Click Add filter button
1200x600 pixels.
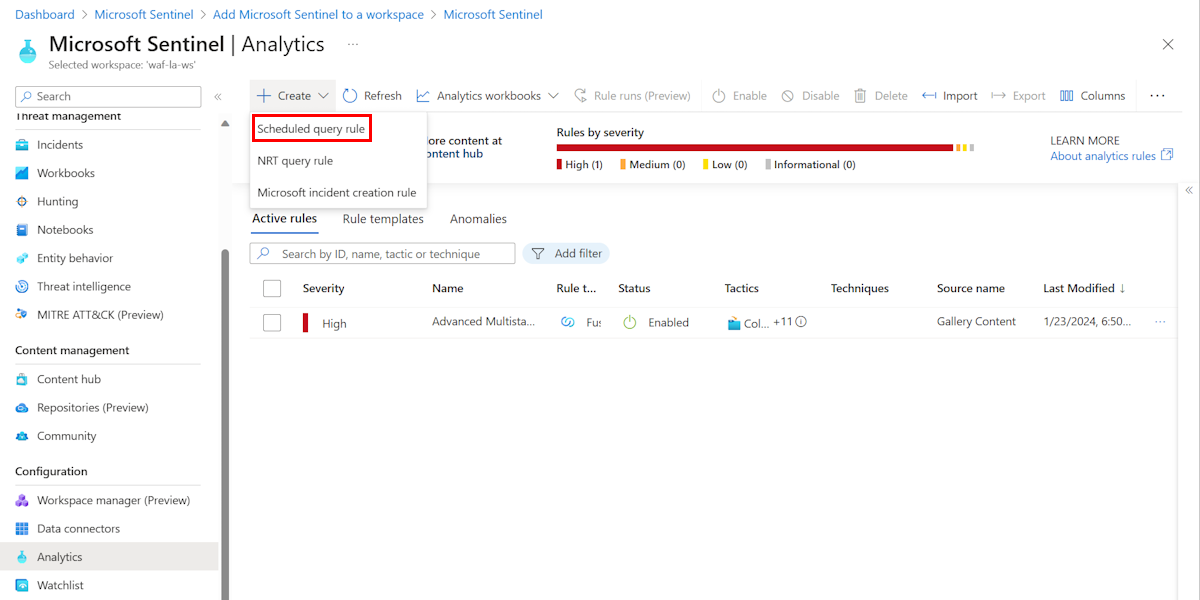pos(566,254)
